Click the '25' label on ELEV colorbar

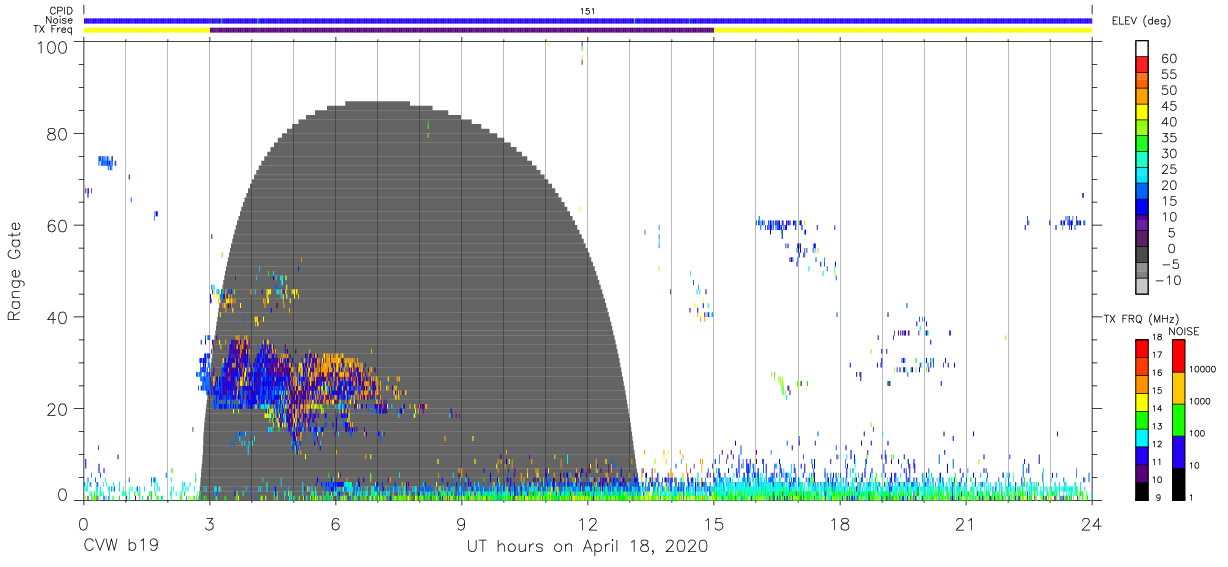(x=1169, y=169)
